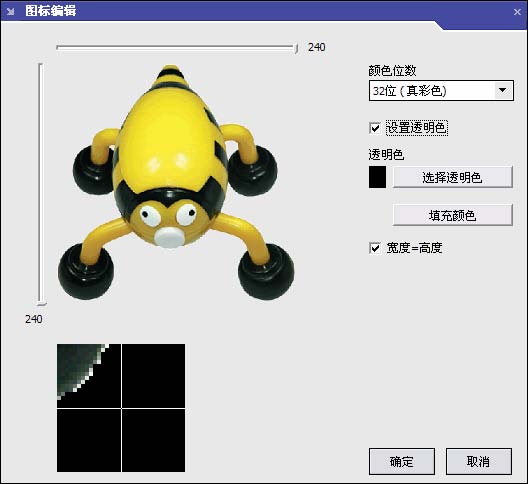Viewport: 528px width, 484px height.
Task: Click the title bar arrow icon
Action: click(11, 11)
